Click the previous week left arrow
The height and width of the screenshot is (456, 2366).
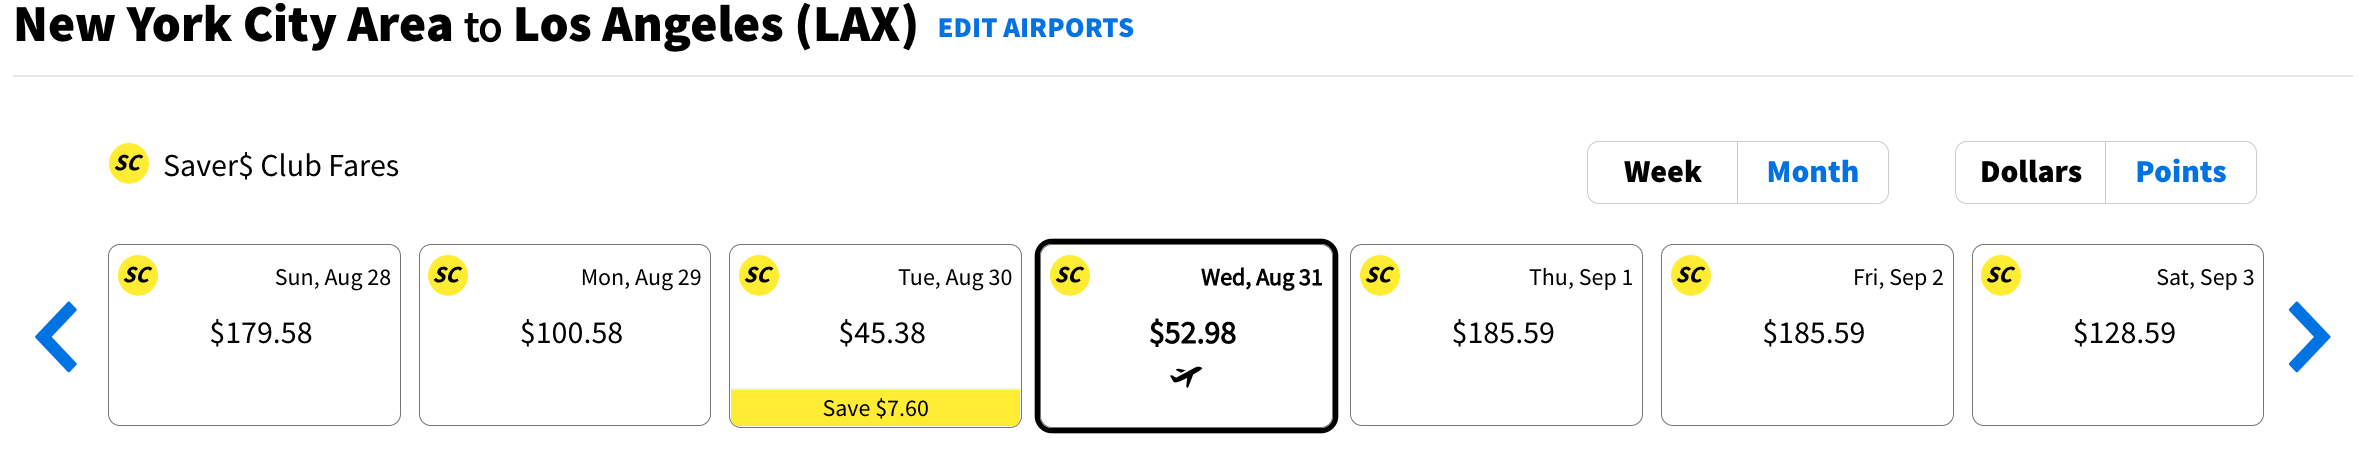point(57,337)
